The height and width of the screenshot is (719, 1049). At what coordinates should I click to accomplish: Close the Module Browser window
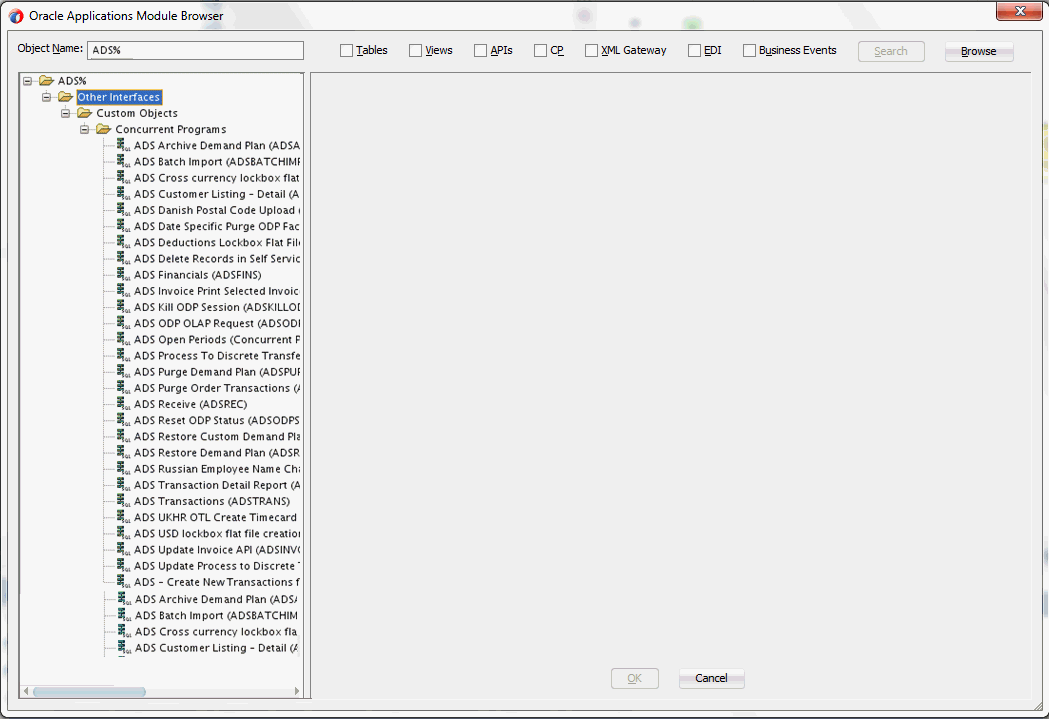click(x=1020, y=11)
